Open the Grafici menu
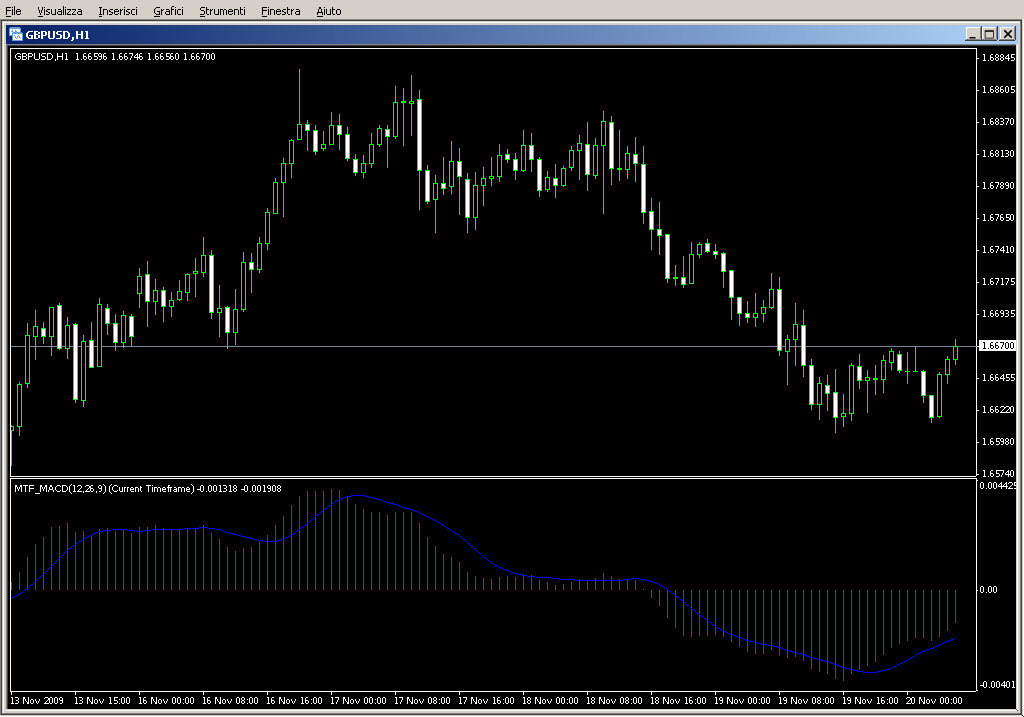Image resolution: width=1024 pixels, height=717 pixels. [x=168, y=11]
